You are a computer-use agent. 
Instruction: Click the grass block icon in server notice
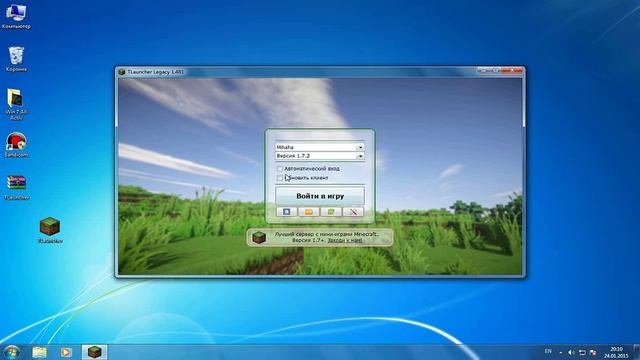[259, 237]
